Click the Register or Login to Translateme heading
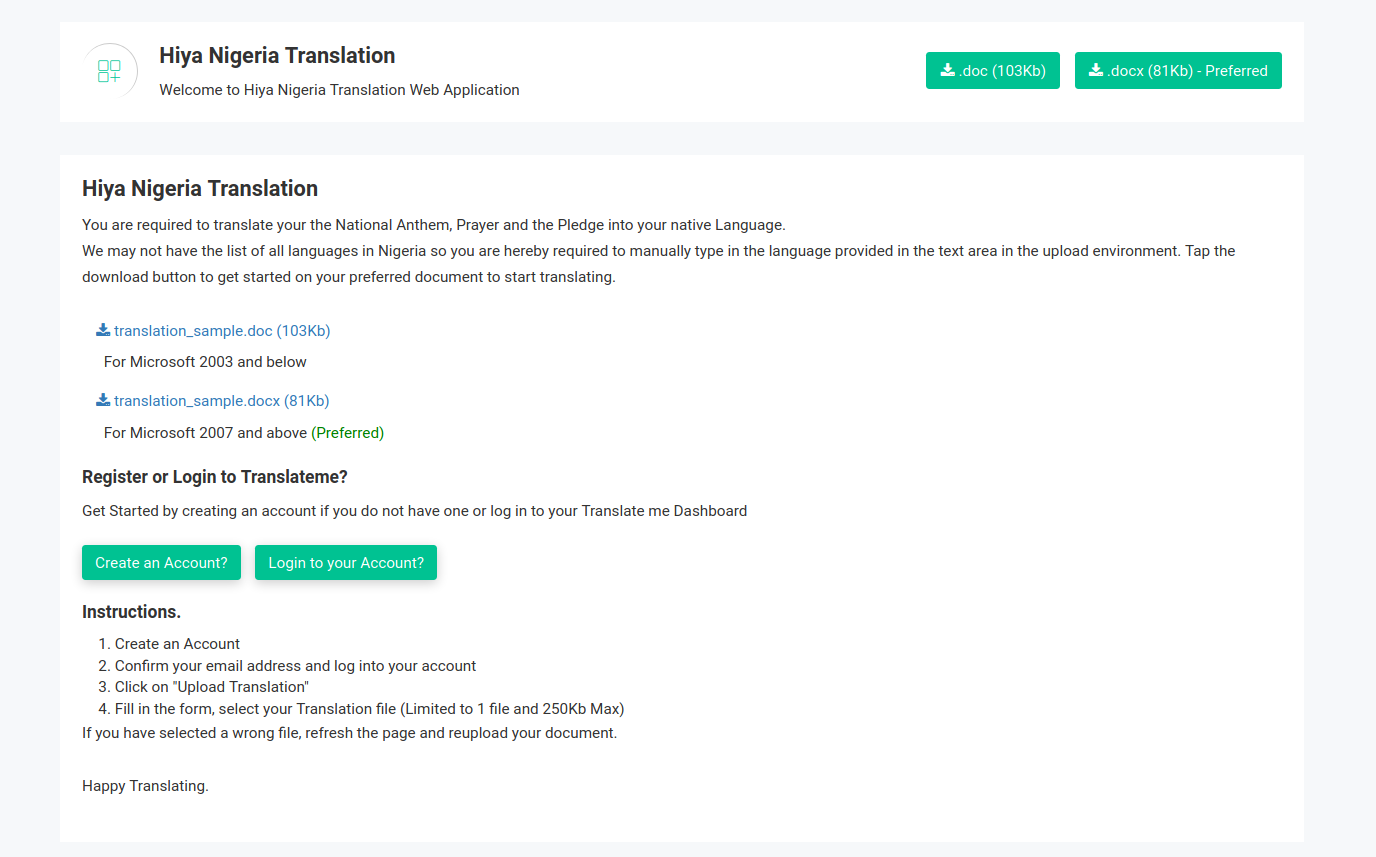Image resolution: width=1376 pixels, height=857 pixels. click(214, 476)
